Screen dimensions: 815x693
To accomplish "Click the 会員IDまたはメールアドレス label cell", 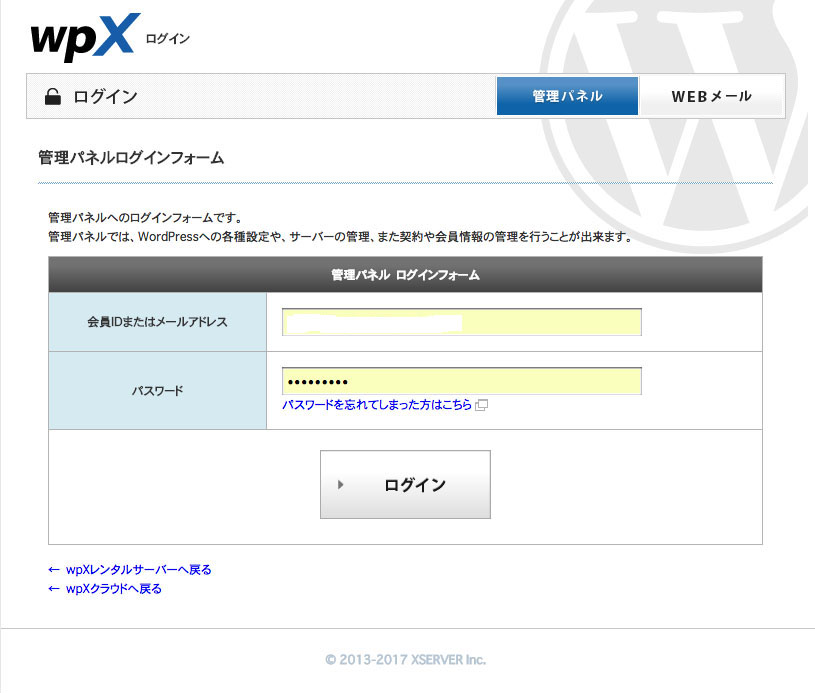I will click(x=157, y=322).
